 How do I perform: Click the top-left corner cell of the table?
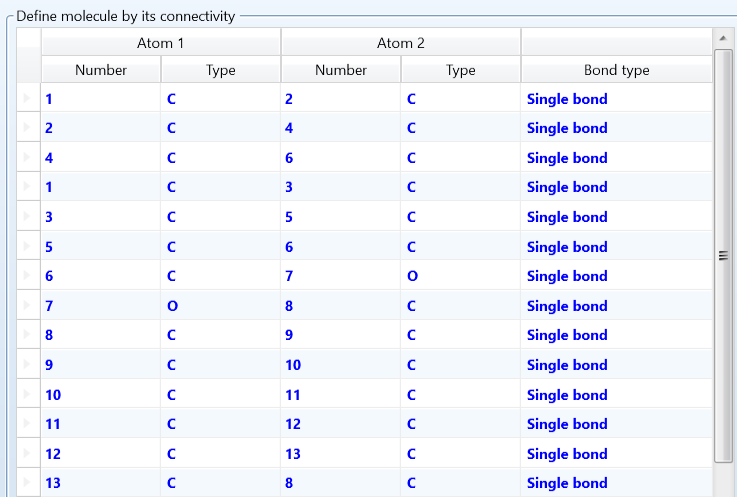[x=29, y=56]
